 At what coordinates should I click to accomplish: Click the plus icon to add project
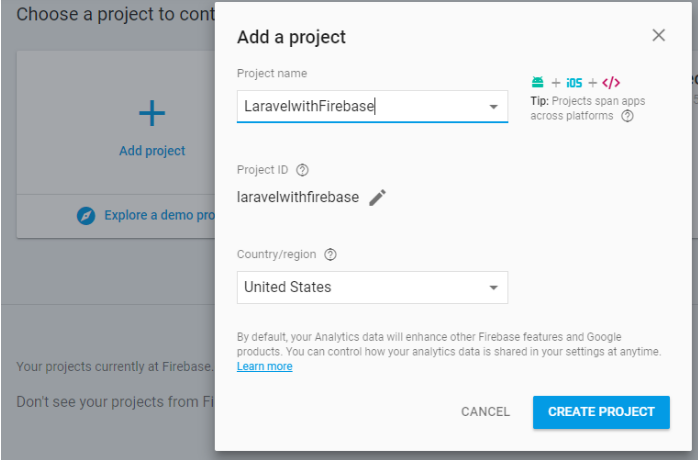coord(151,114)
